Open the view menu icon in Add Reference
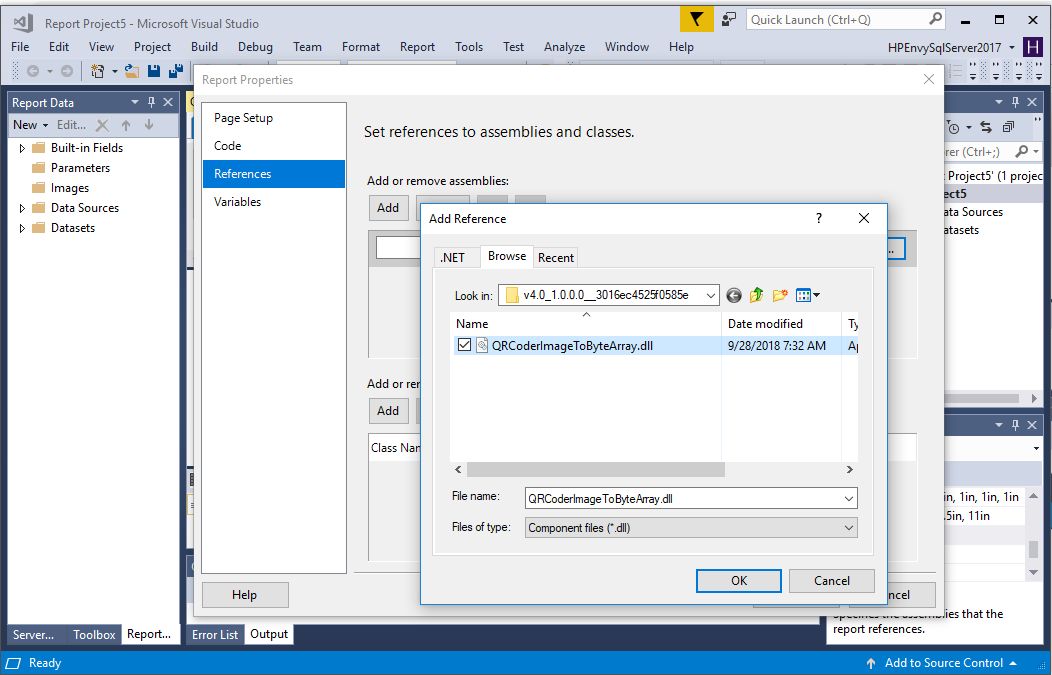Image resolution: width=1052 pixels, height=675 pixels. (806, 295)
